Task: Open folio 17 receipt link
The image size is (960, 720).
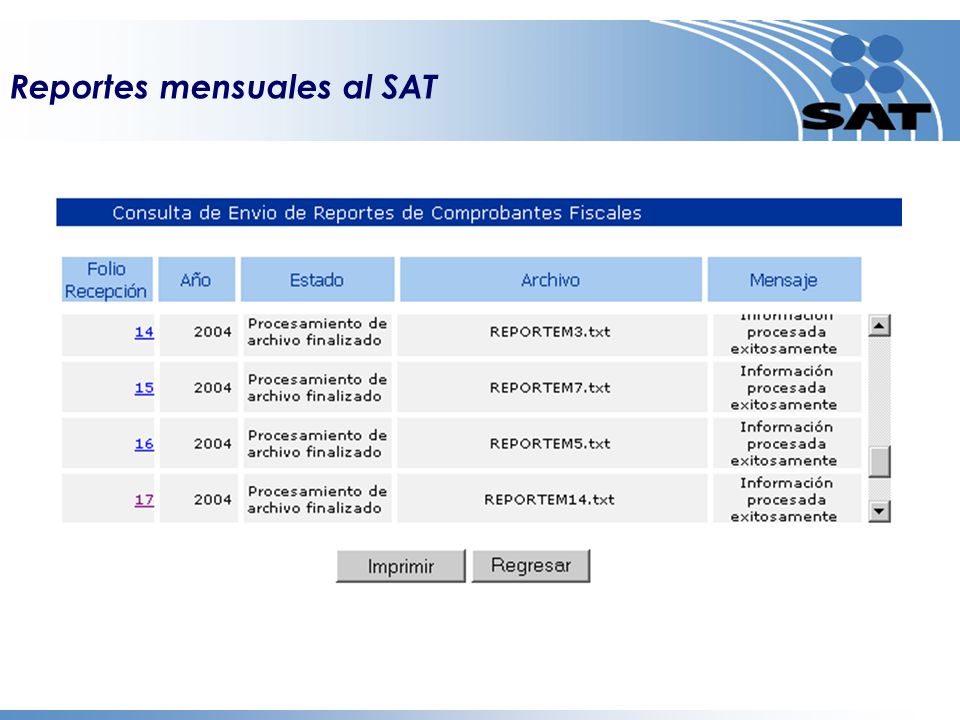Action: coord(144,500)
